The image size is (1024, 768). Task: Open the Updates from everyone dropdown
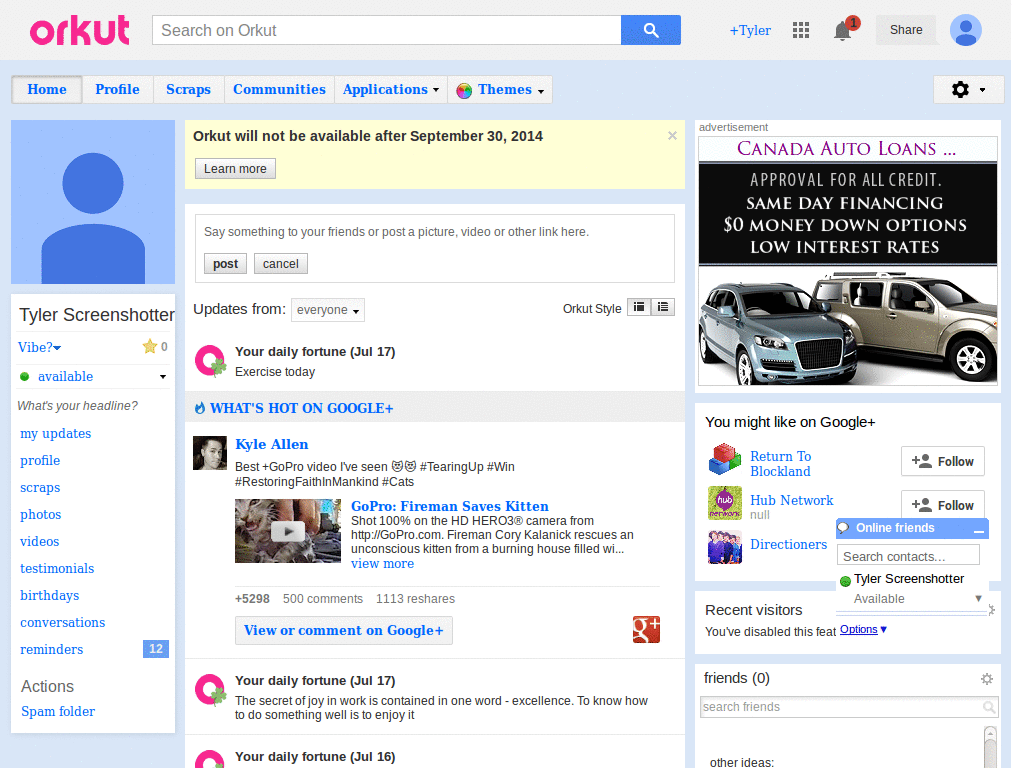[x=328, y=310]
